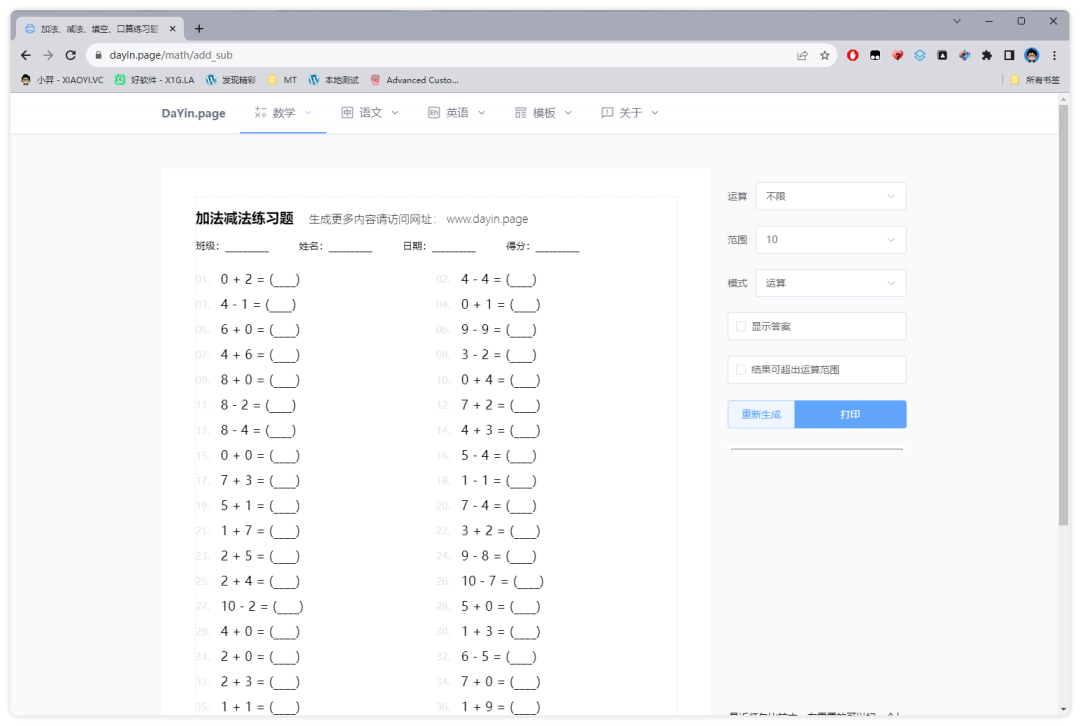Image resolution: width=1080 pixels, height=726 pixels.
Task: Open the Chrome three-dot menu
Action: point(1055,55)
